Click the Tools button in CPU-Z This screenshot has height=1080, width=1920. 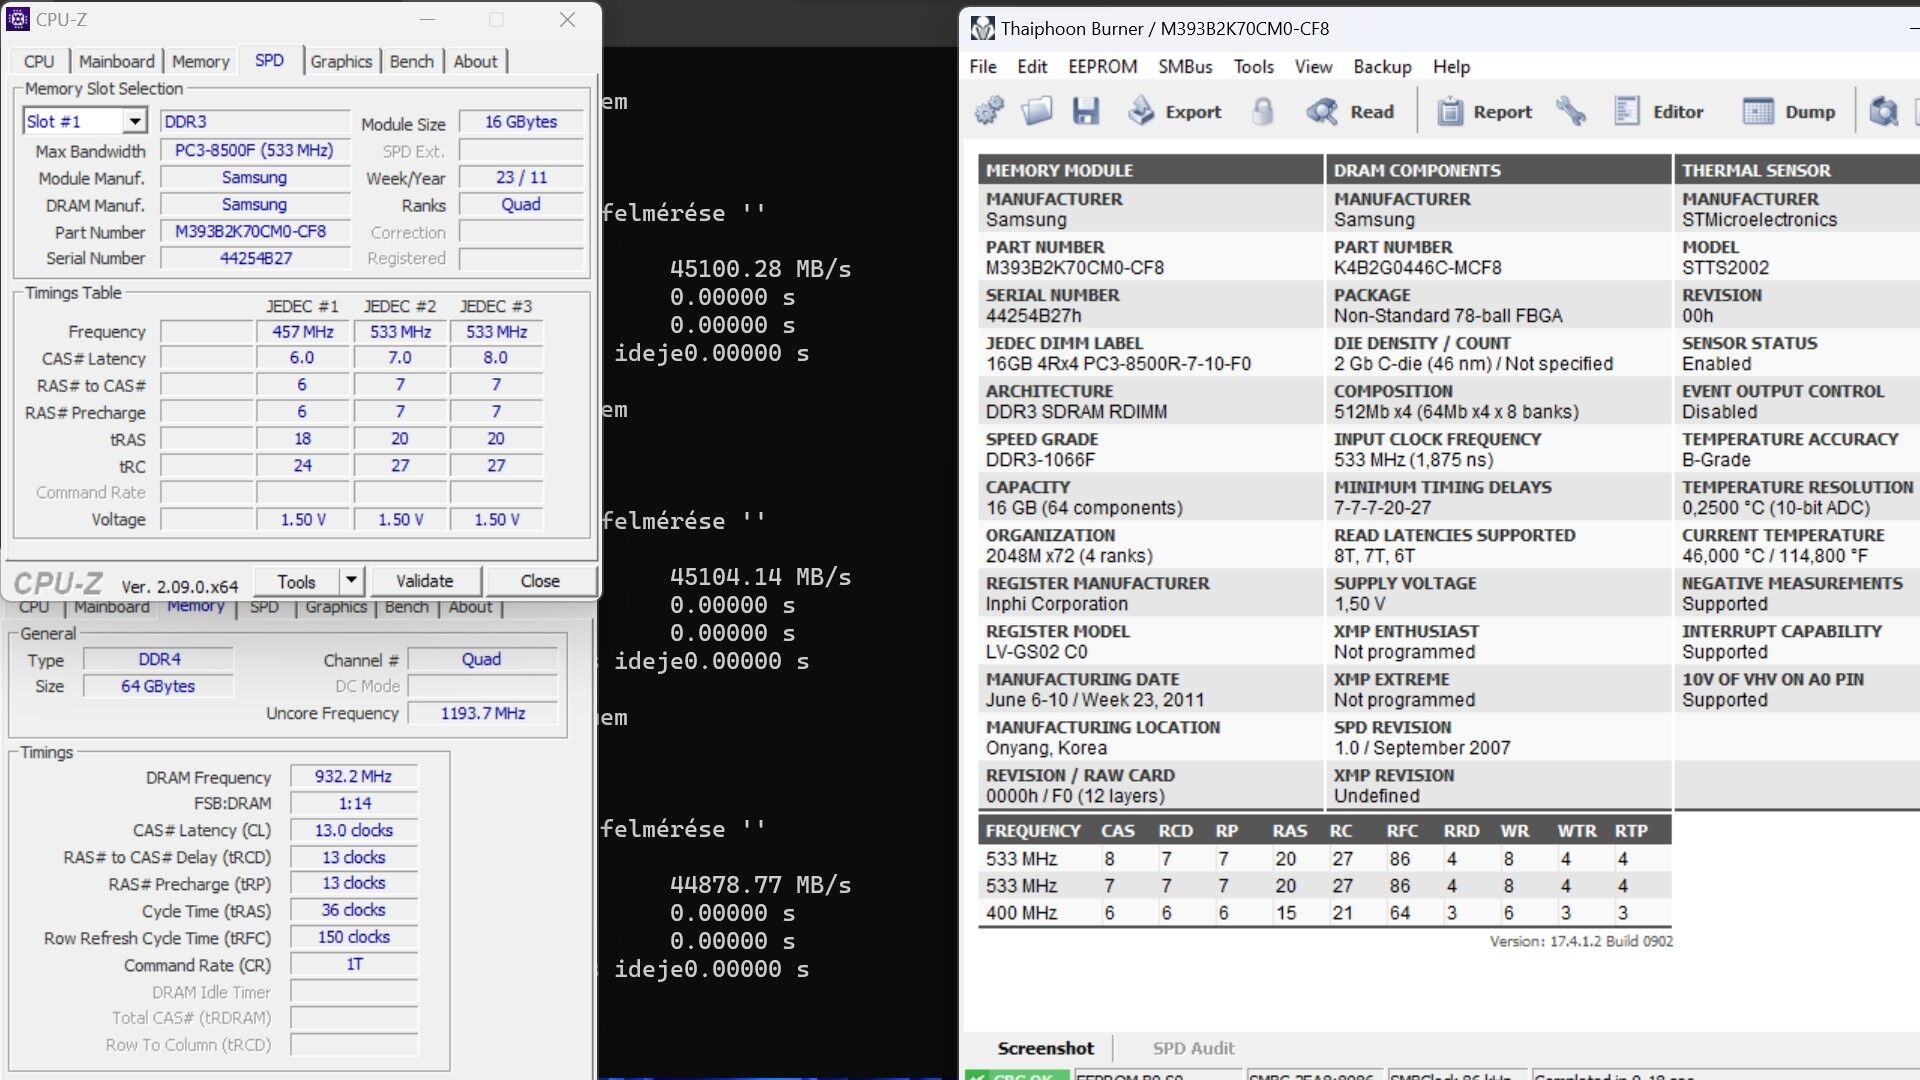point(296,580)
